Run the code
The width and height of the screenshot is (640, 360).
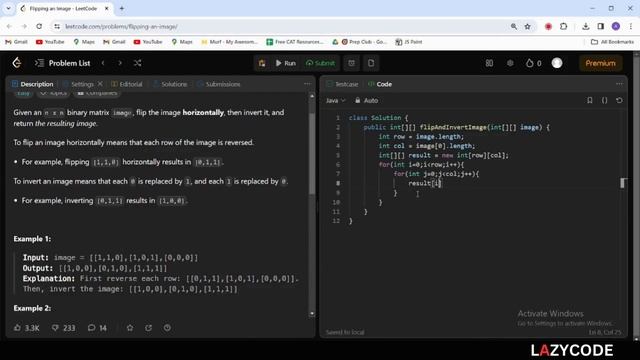[285, 63]
